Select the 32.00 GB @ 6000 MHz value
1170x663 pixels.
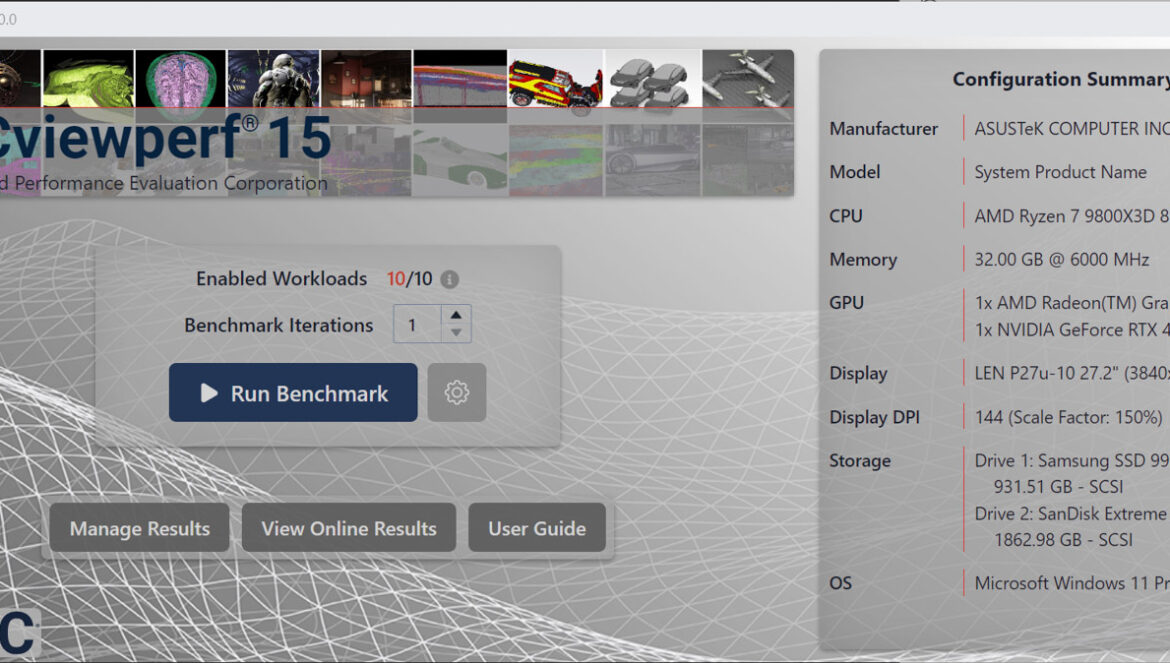[x=1062, y=260]
